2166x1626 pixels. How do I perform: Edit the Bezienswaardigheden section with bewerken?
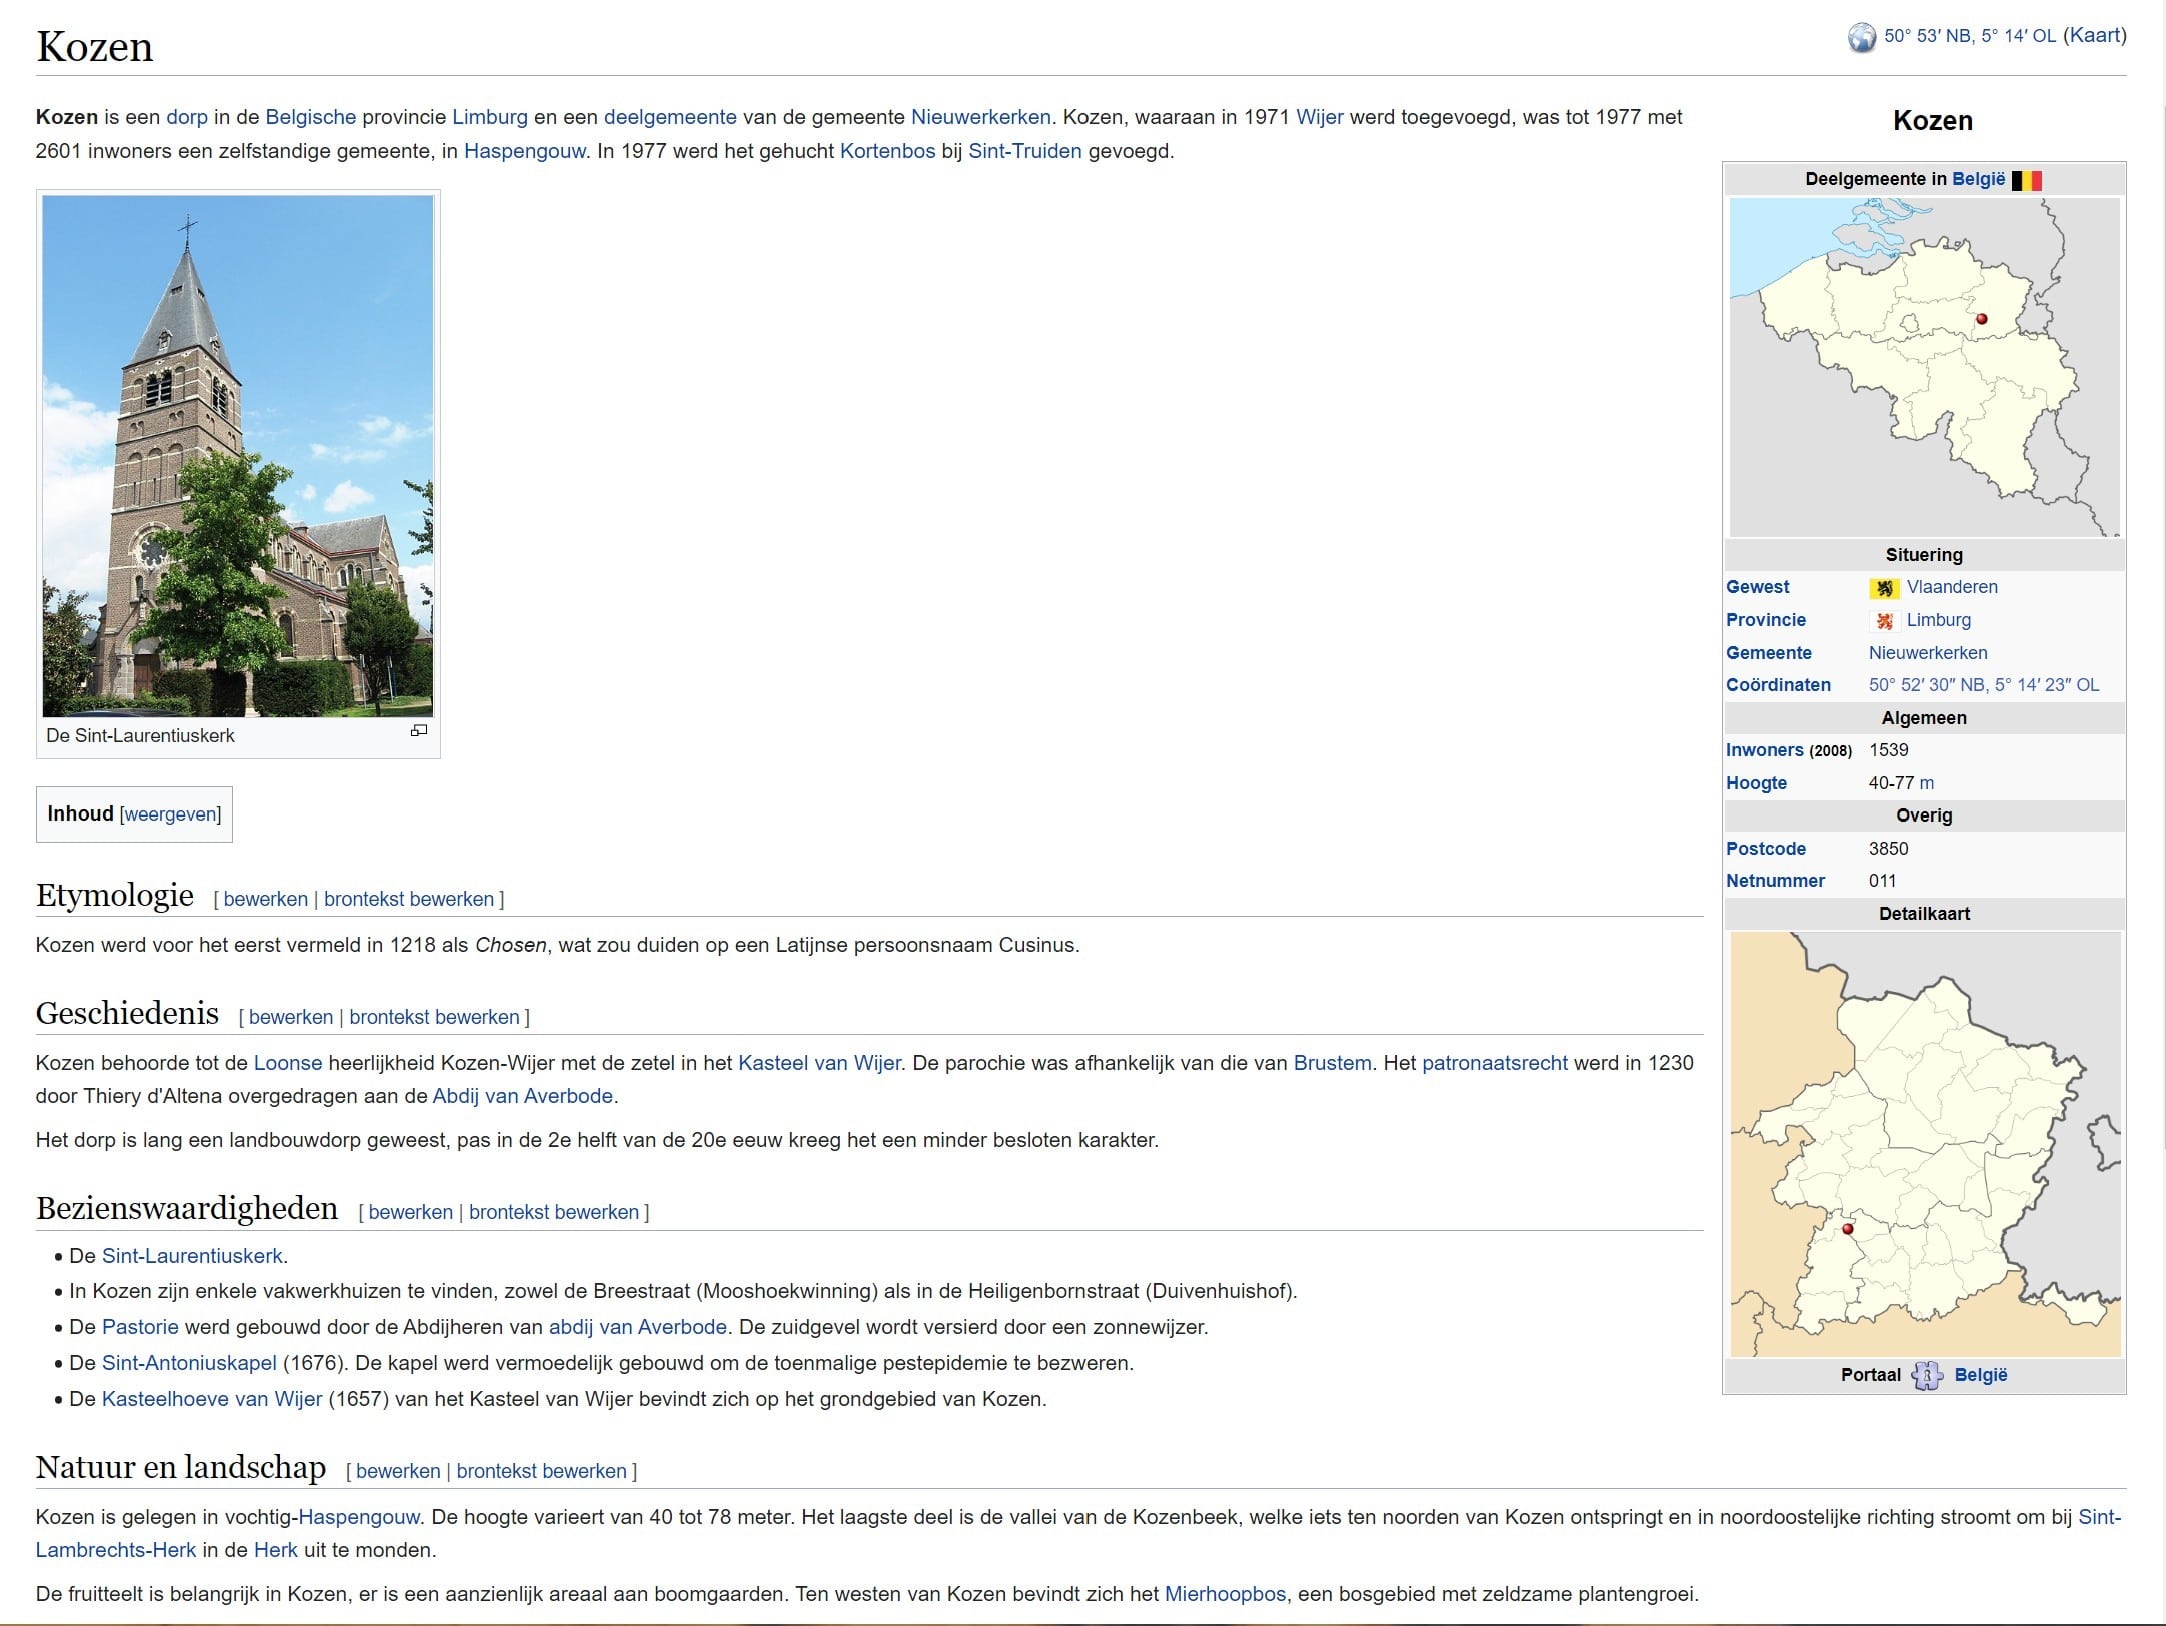tap(410, 1212)
